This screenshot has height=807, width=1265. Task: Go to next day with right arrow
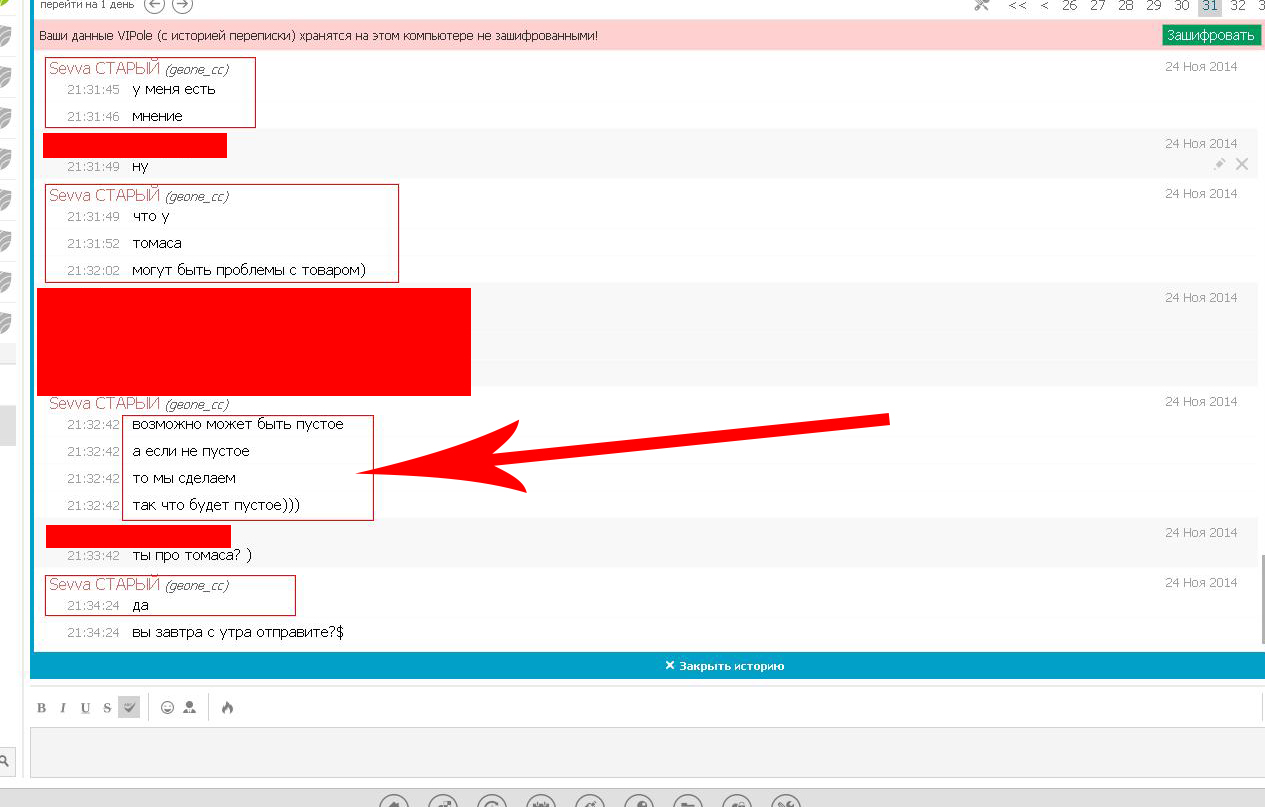tap(182, 5)
